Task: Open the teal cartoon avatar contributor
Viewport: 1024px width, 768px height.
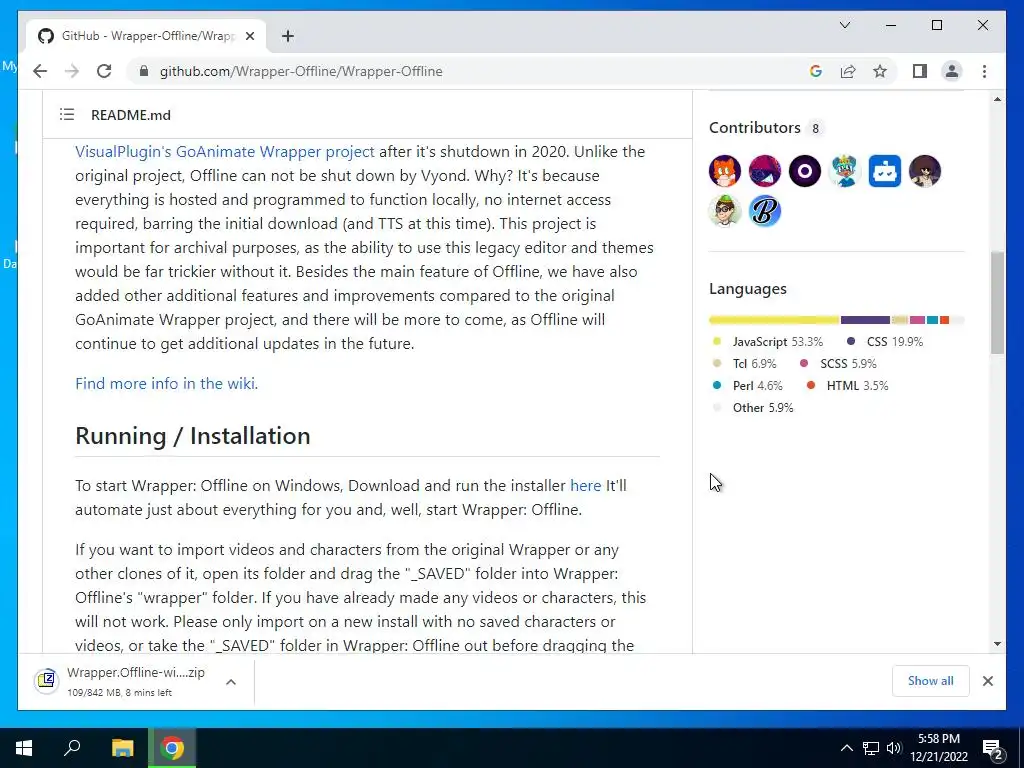Action: click(844, 171)
